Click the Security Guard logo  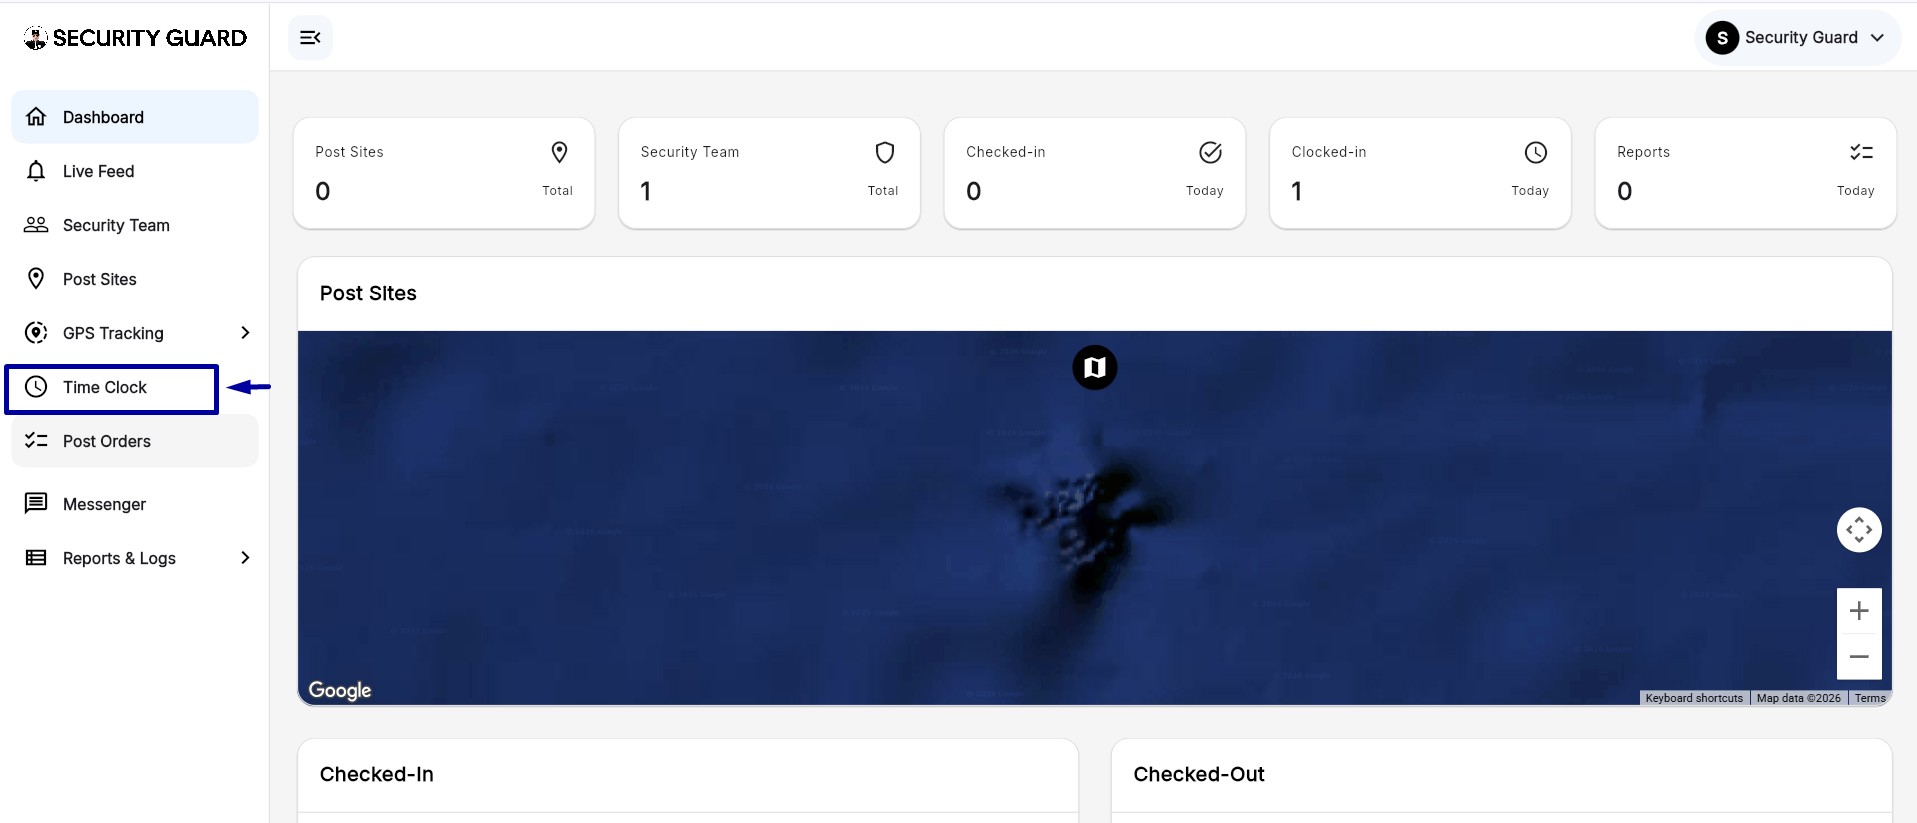coord(135,38)
